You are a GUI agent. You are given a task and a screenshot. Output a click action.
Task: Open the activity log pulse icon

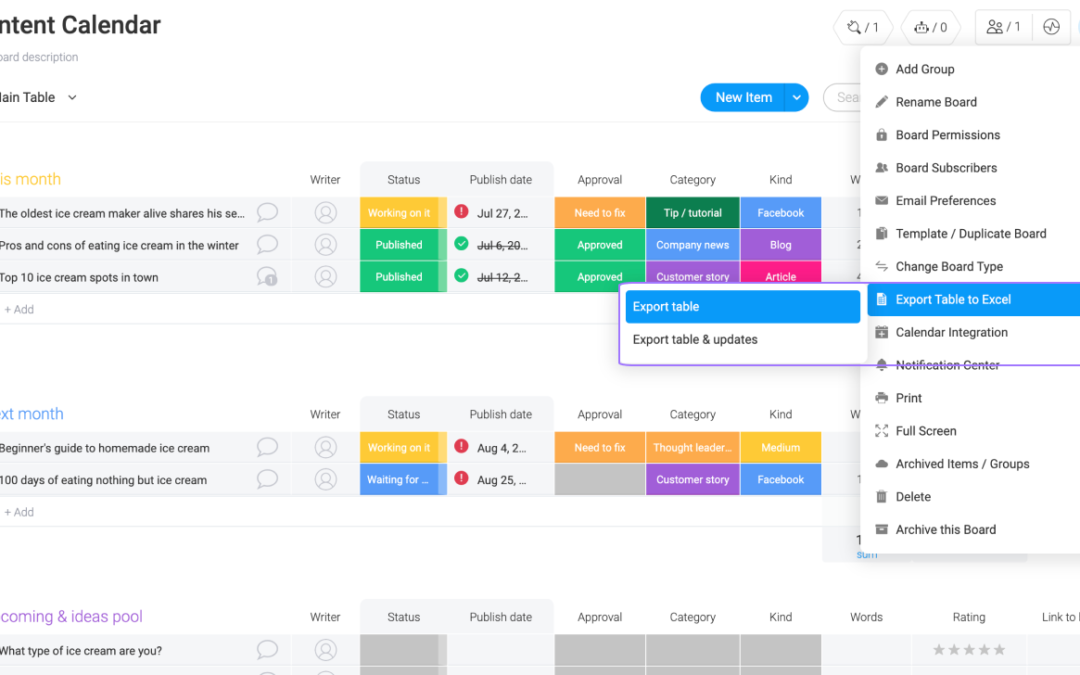1051,28
